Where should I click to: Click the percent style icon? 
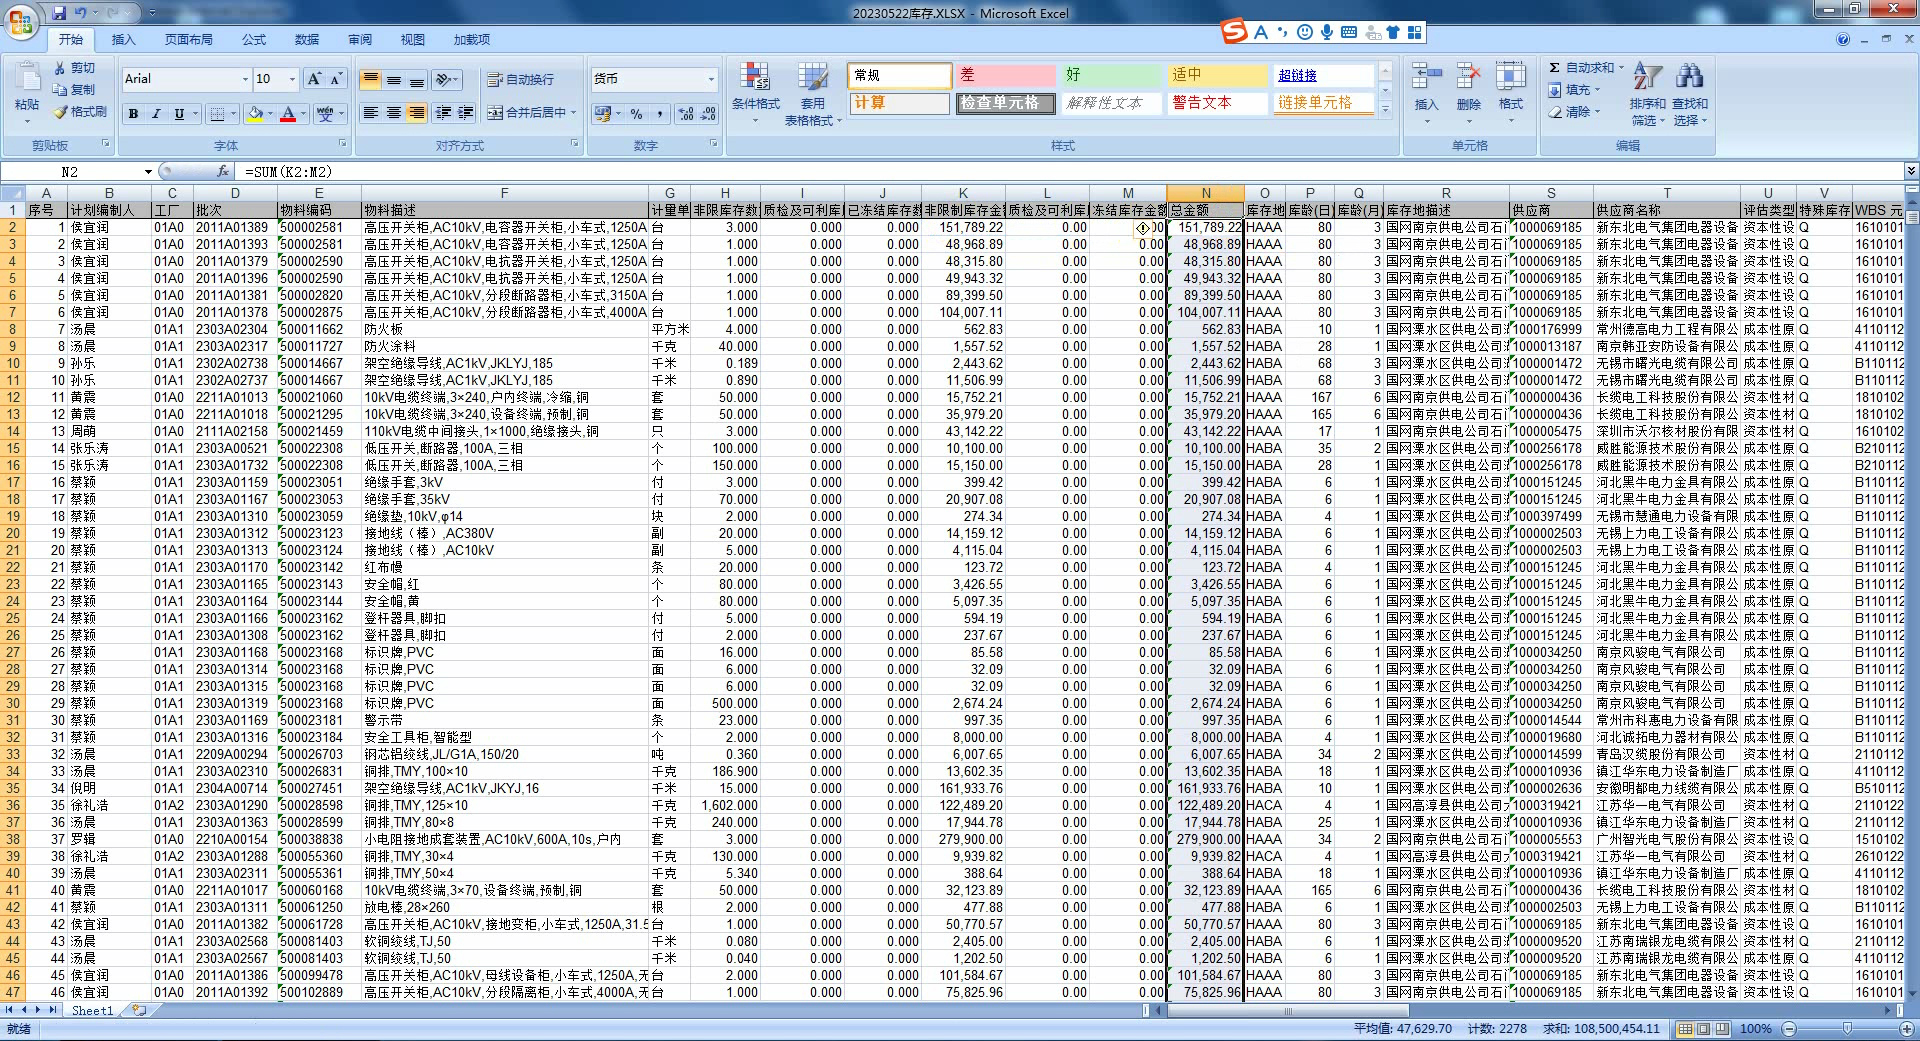click(x=637, y=114)
